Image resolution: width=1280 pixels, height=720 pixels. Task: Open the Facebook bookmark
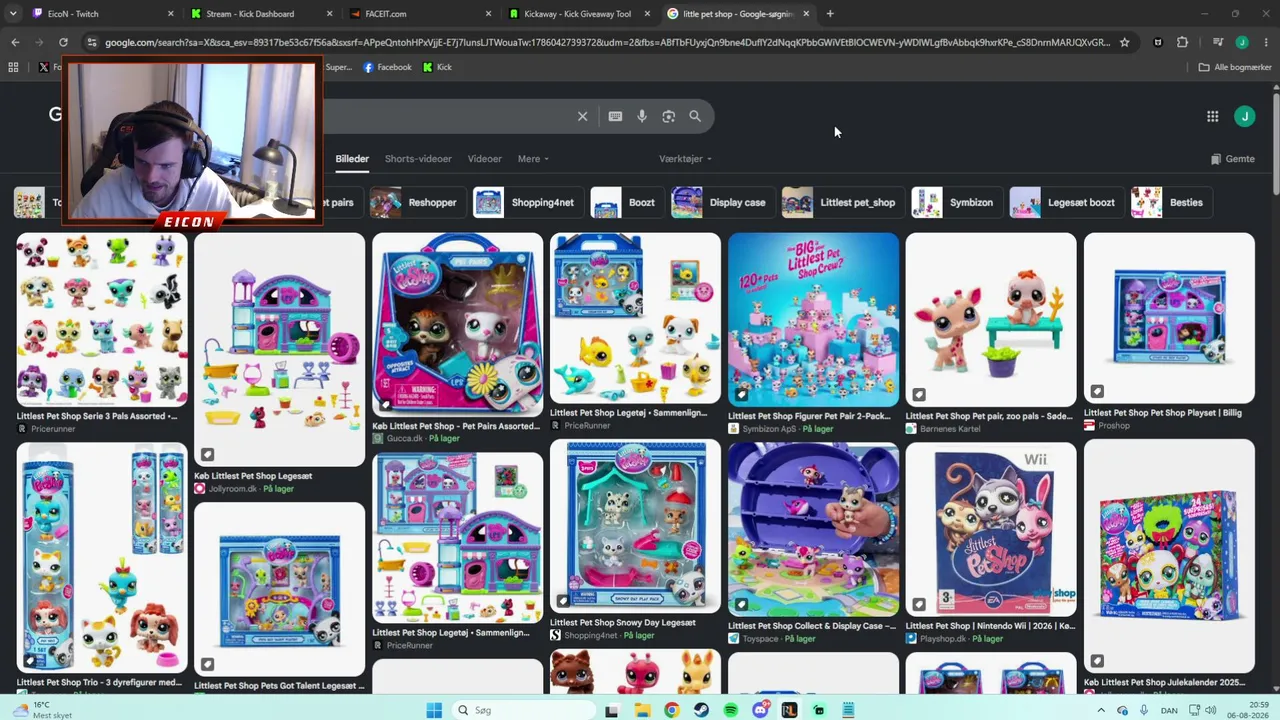[387, 67]
